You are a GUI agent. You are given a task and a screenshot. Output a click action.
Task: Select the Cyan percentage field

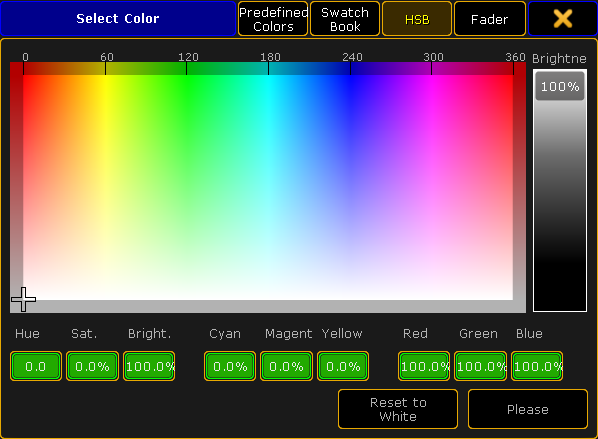(230, 366)
